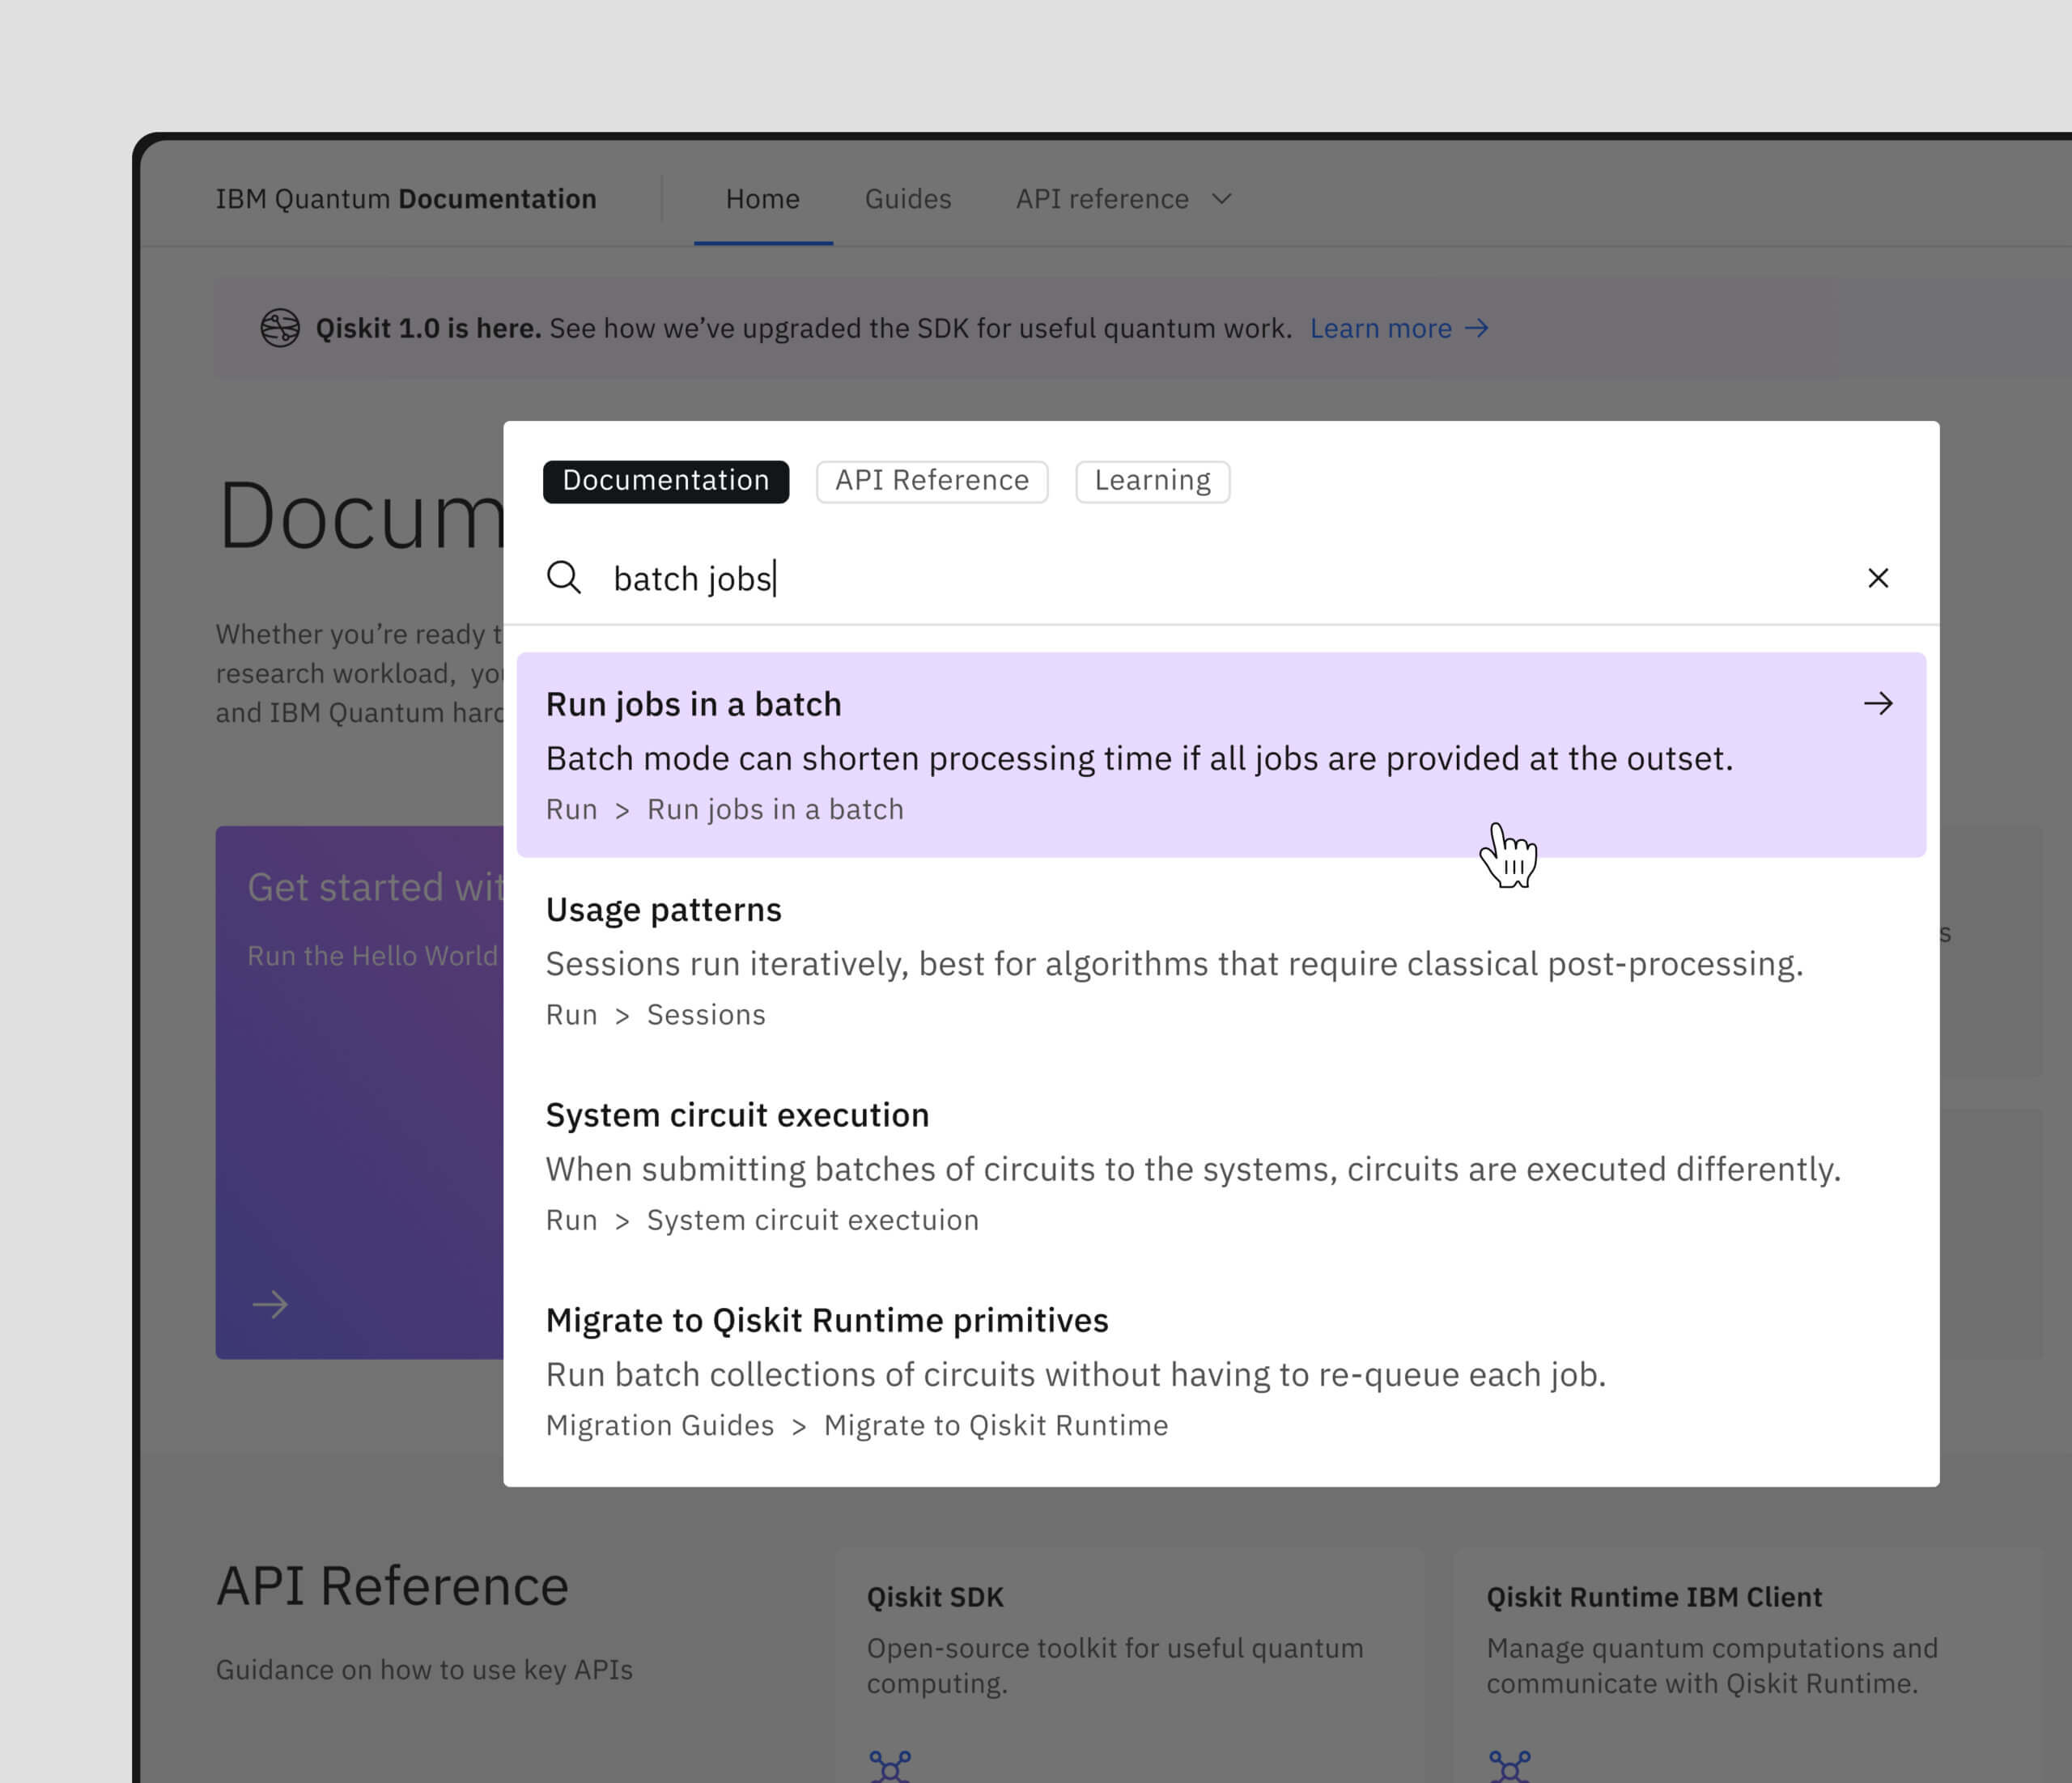Click 'Open-source toolkit for useful quantum computing' text

click(1115, 1665)
